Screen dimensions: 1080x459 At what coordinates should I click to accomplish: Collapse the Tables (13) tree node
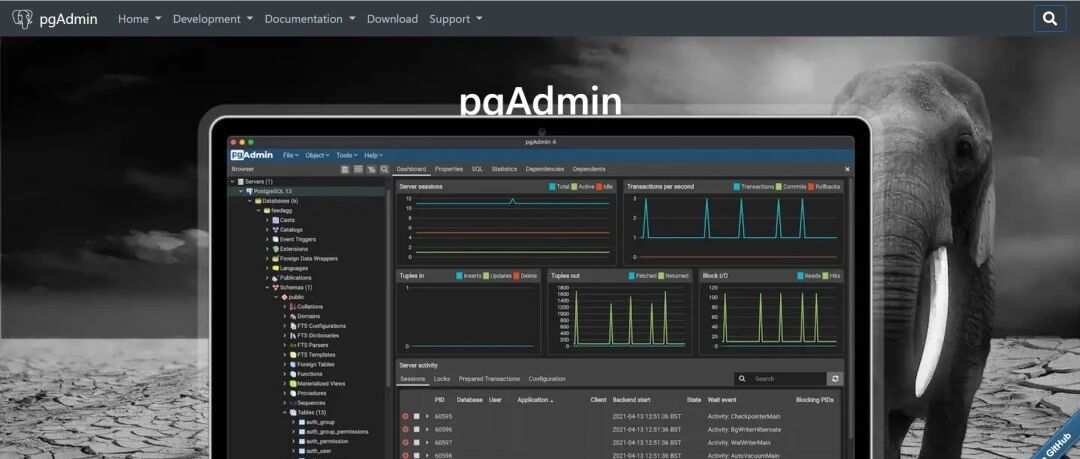coord(284,412)
